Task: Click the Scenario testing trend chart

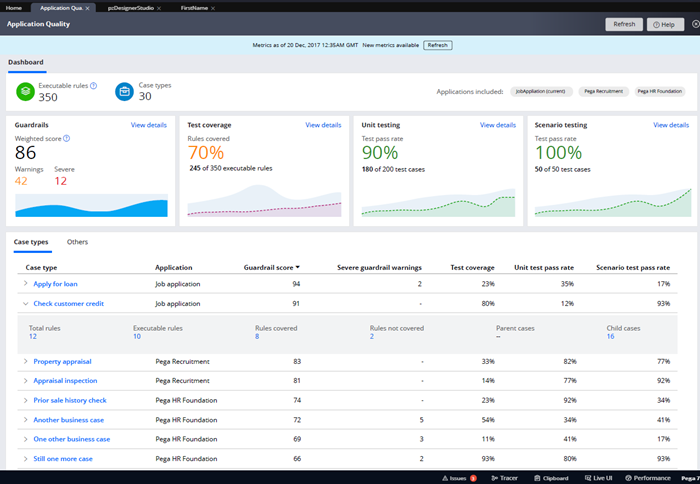Action: (x=613, y=202)
